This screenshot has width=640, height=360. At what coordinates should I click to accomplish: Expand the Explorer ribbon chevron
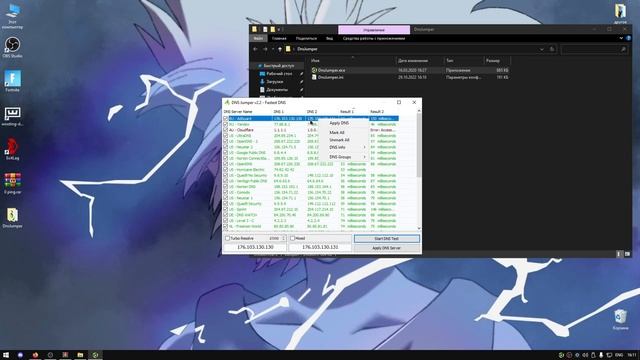click(x=621, y=38)
